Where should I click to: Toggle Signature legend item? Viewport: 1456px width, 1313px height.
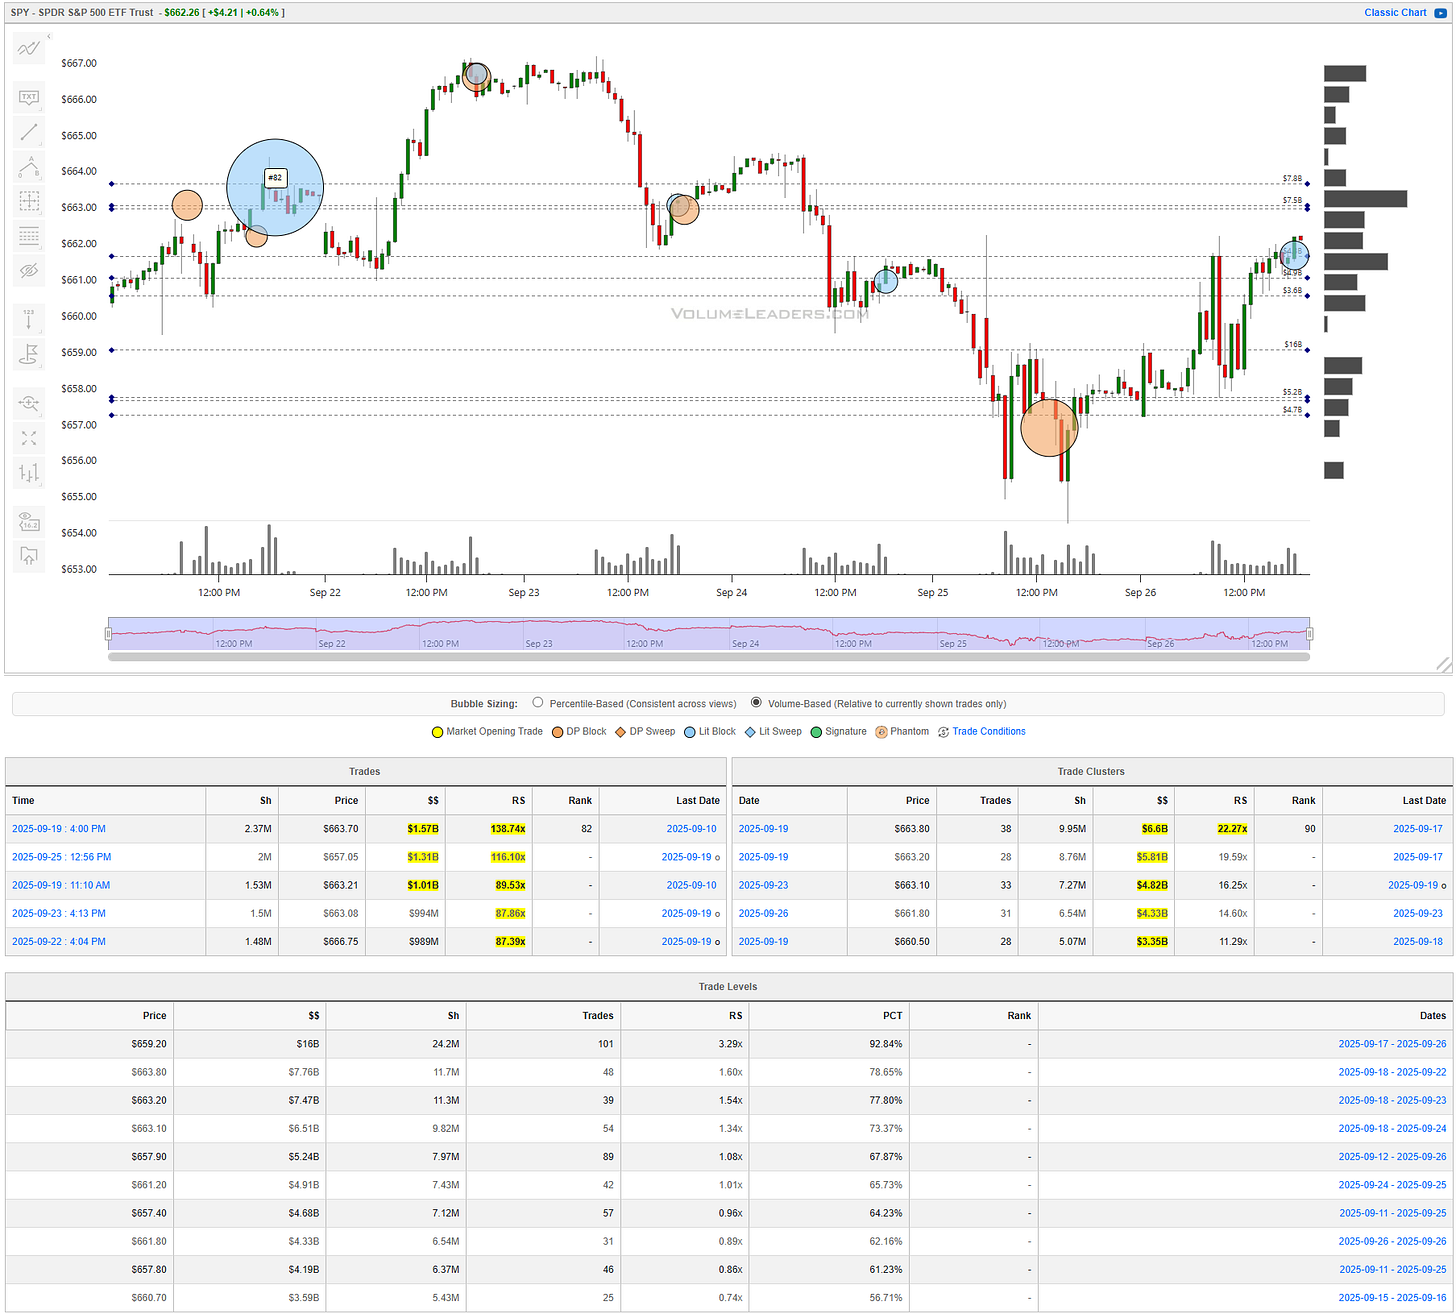tap(838, 732)
